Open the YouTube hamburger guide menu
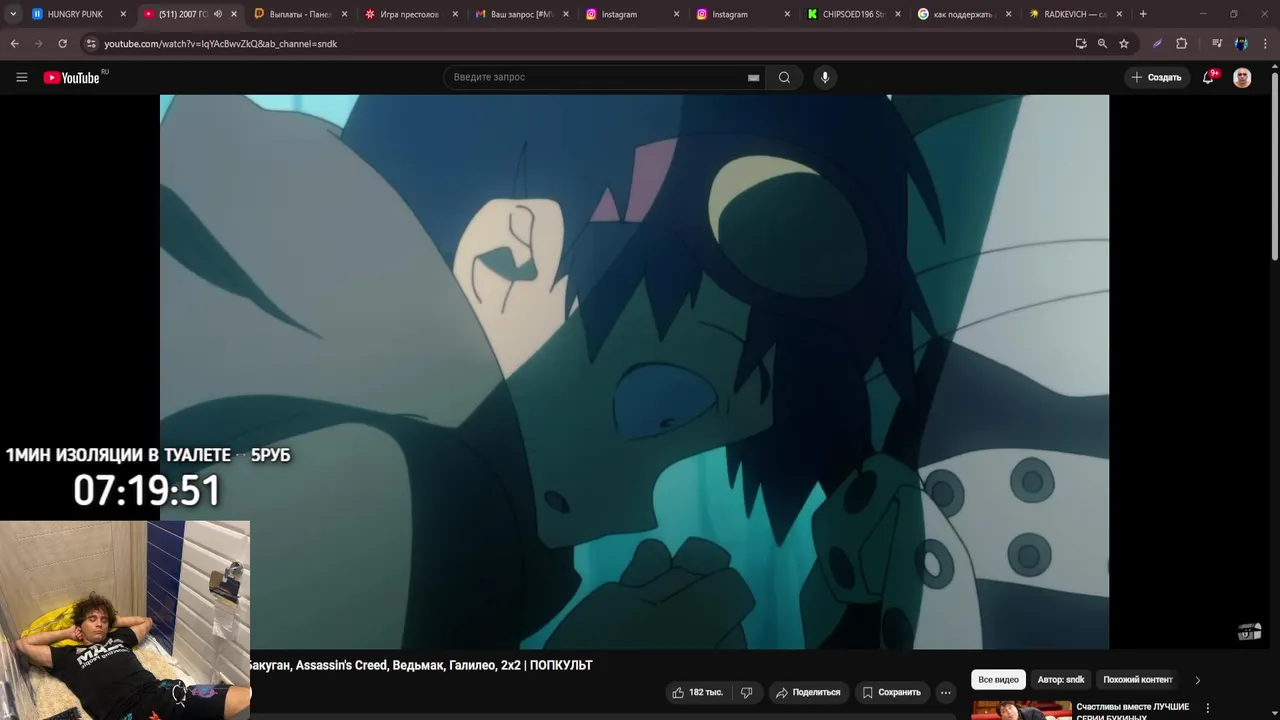Screen dimensions: 1280x720 21,77
